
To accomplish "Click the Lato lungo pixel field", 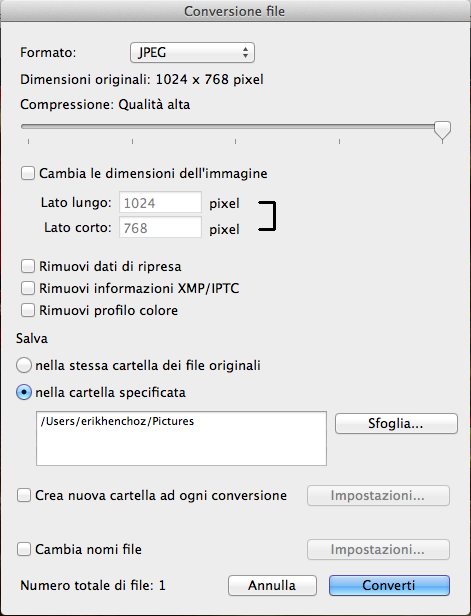I will coord(160,202).
